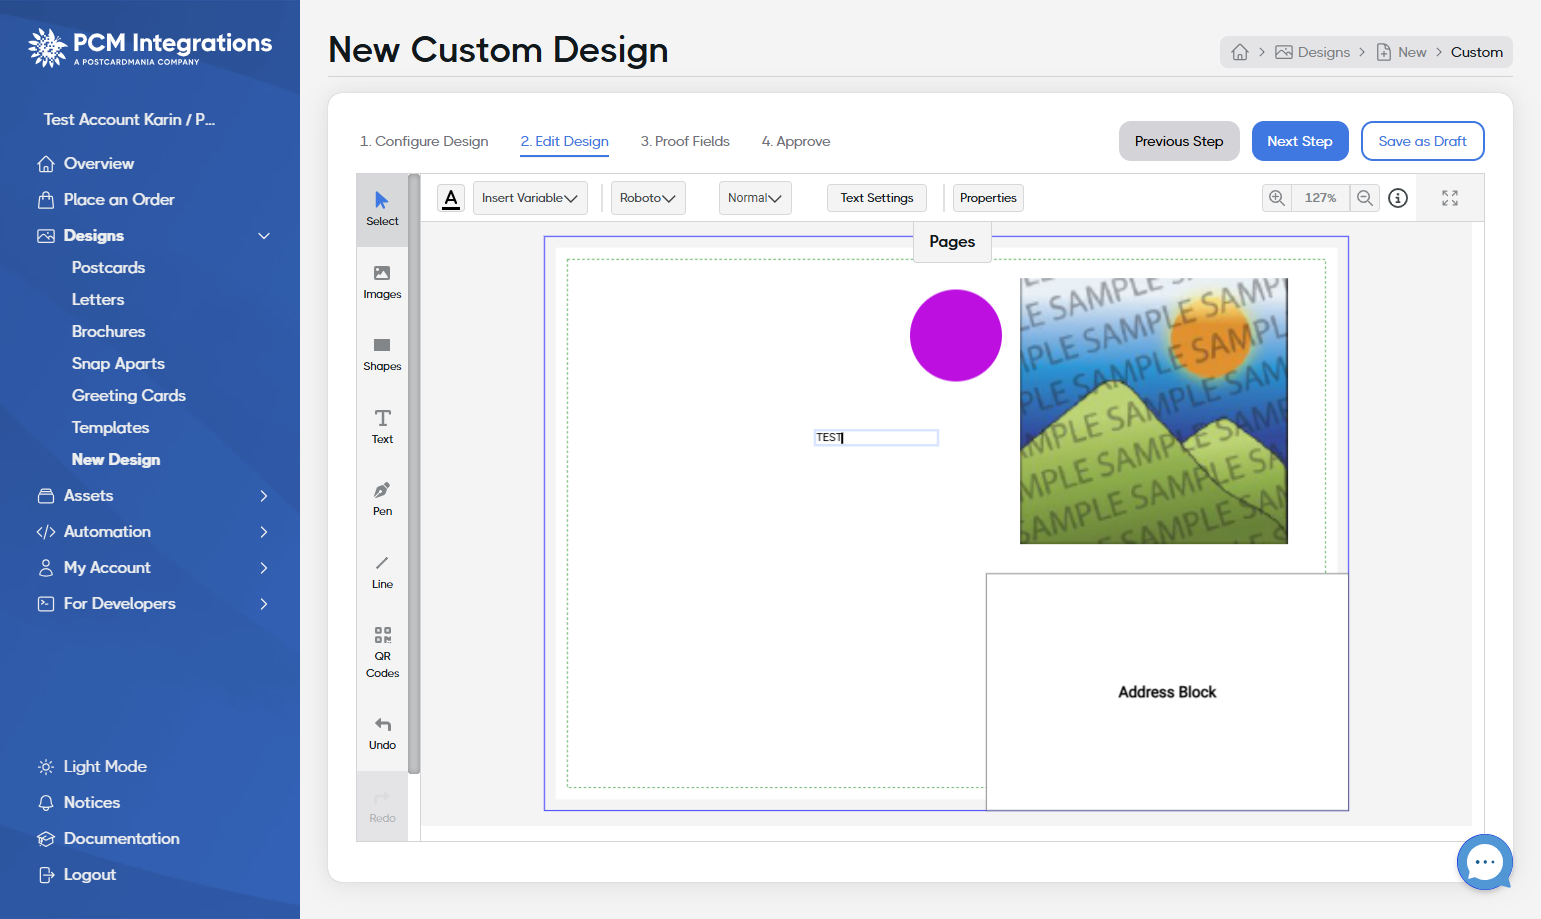Click the Next Step button
The image size is (1541, 919).
click(x=1300, y=141)
